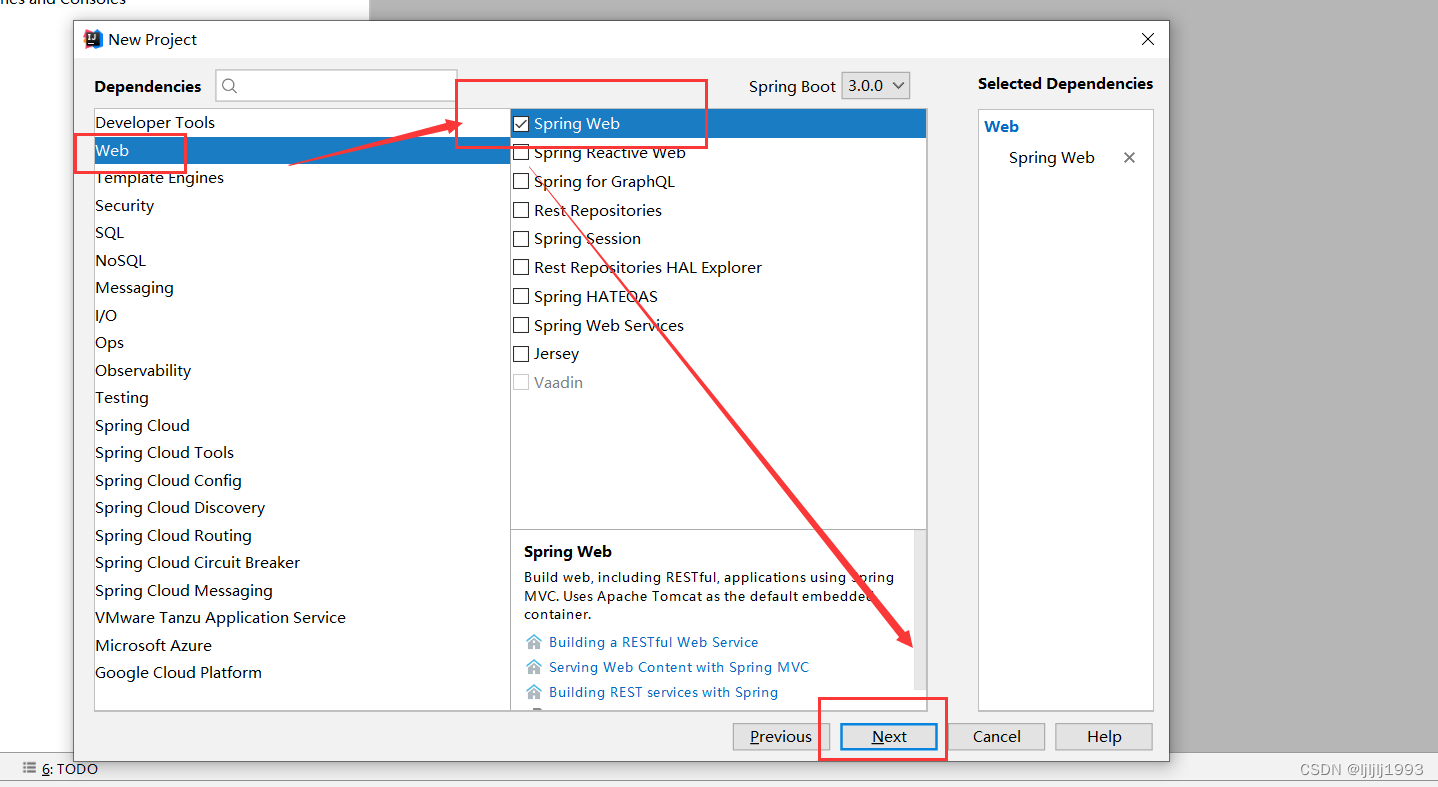Open the Help button
The height and width of the screenshot is (787, 1438).
(1104, 737)
